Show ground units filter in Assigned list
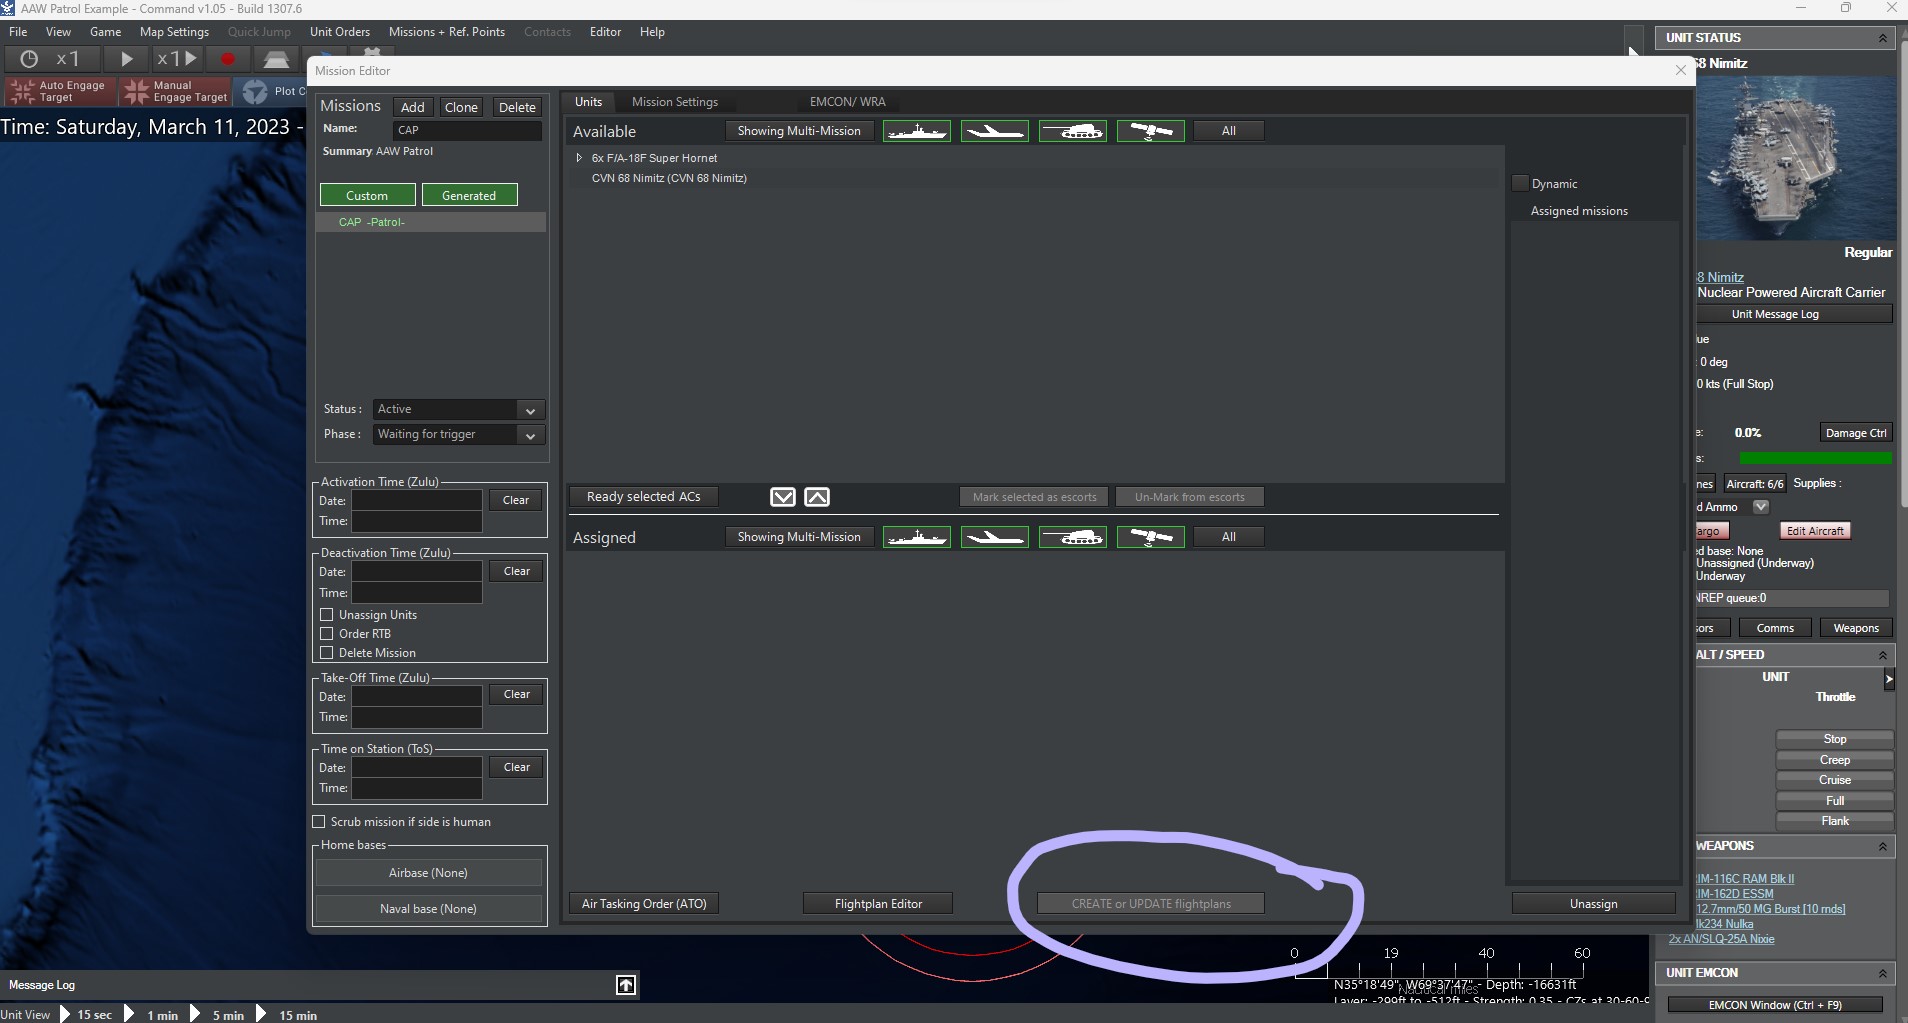Viewport: 1908px width, 1023px height. click(x=1073, y=537)
